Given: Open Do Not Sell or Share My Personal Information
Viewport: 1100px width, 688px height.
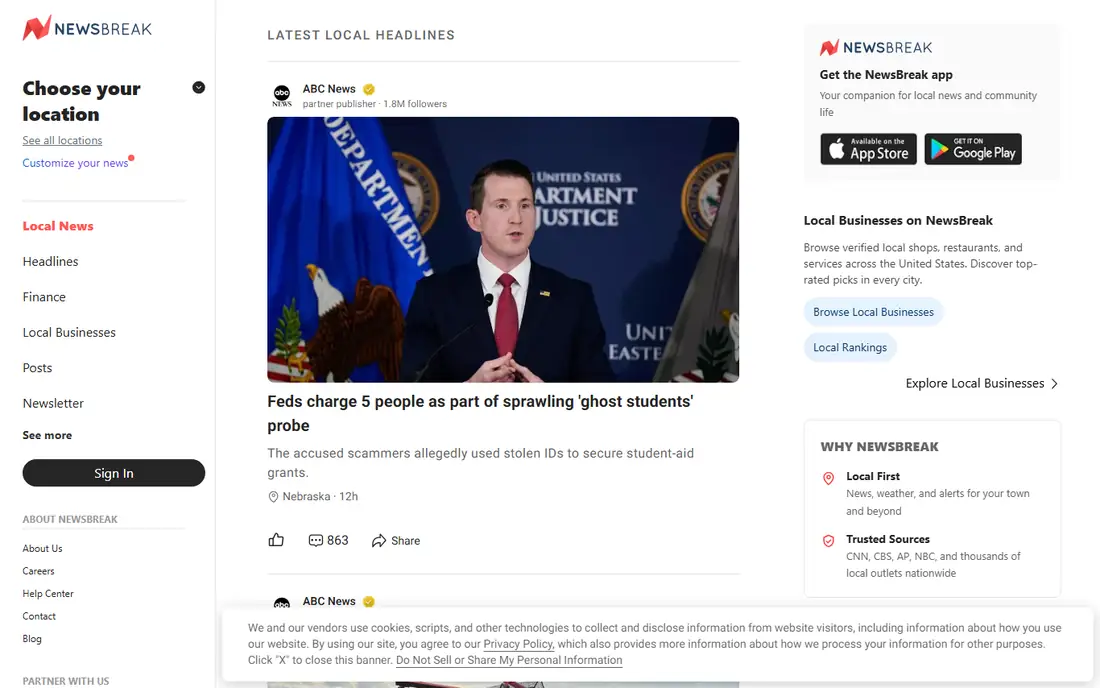Looking at the screenshot, I should point(509,660).
